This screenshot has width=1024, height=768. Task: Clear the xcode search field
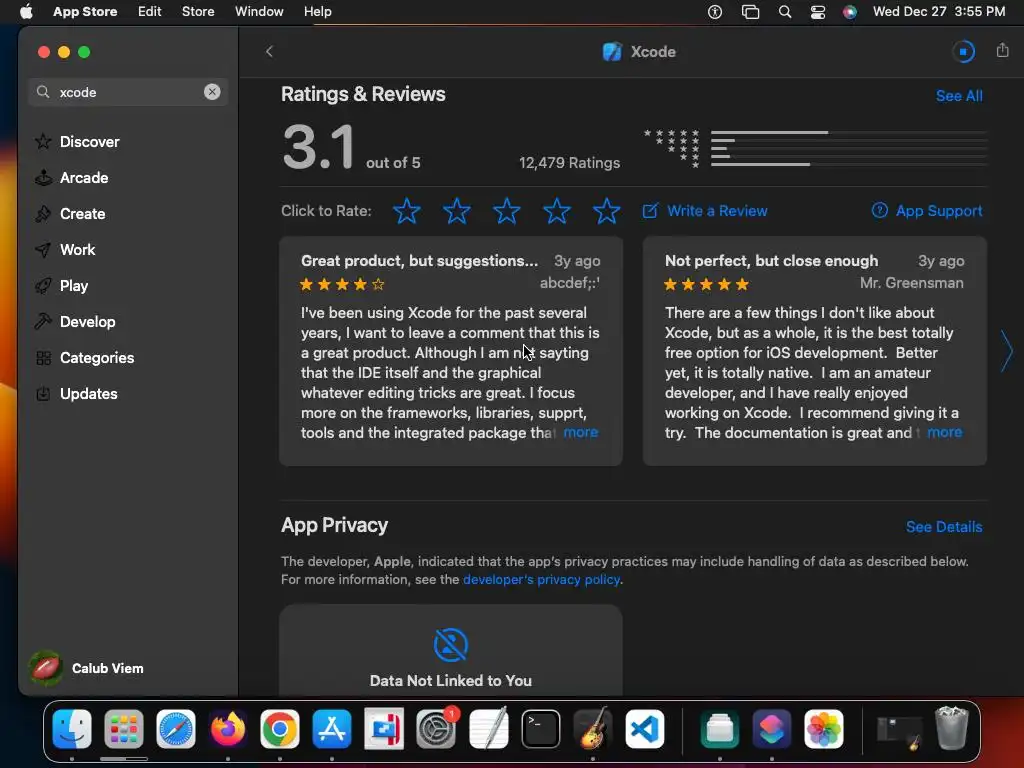(x=212, y=92)
